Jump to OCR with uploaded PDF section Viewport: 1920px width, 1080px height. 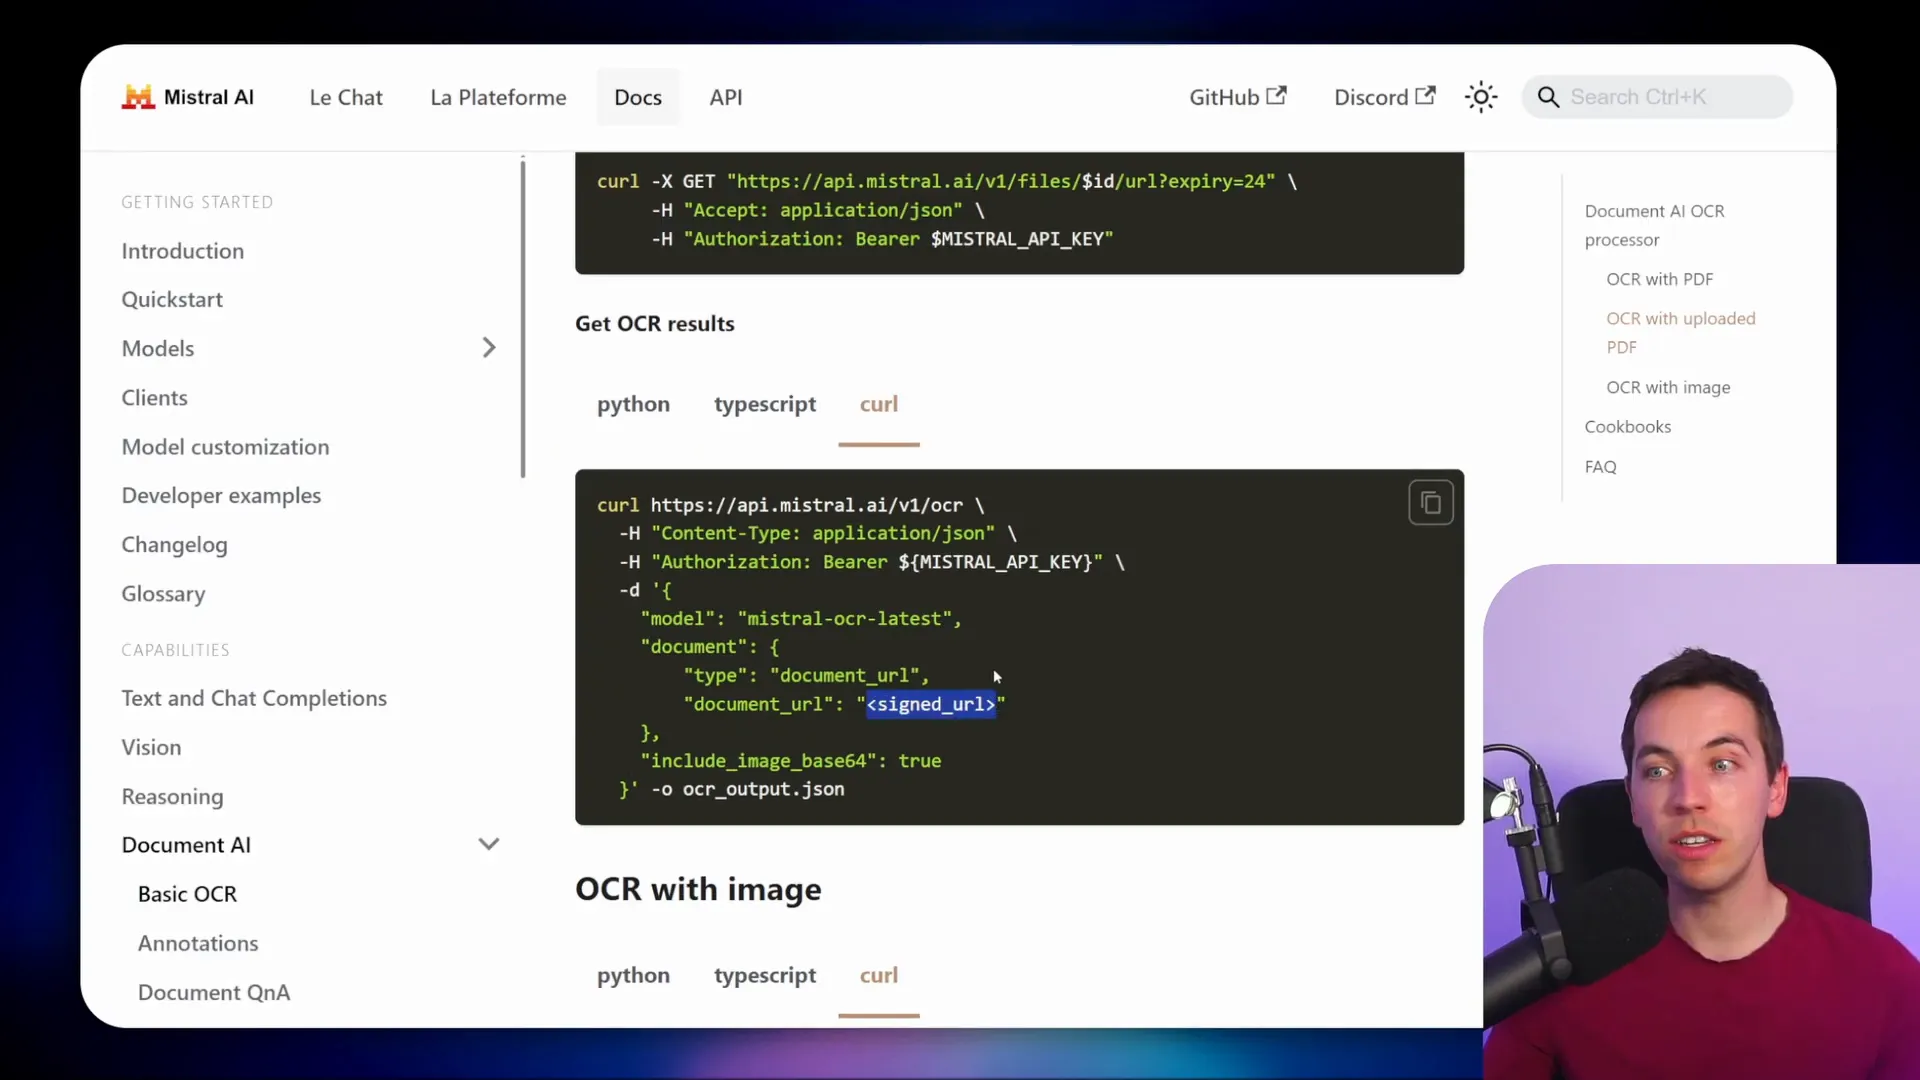click(x=1680, y=332)
